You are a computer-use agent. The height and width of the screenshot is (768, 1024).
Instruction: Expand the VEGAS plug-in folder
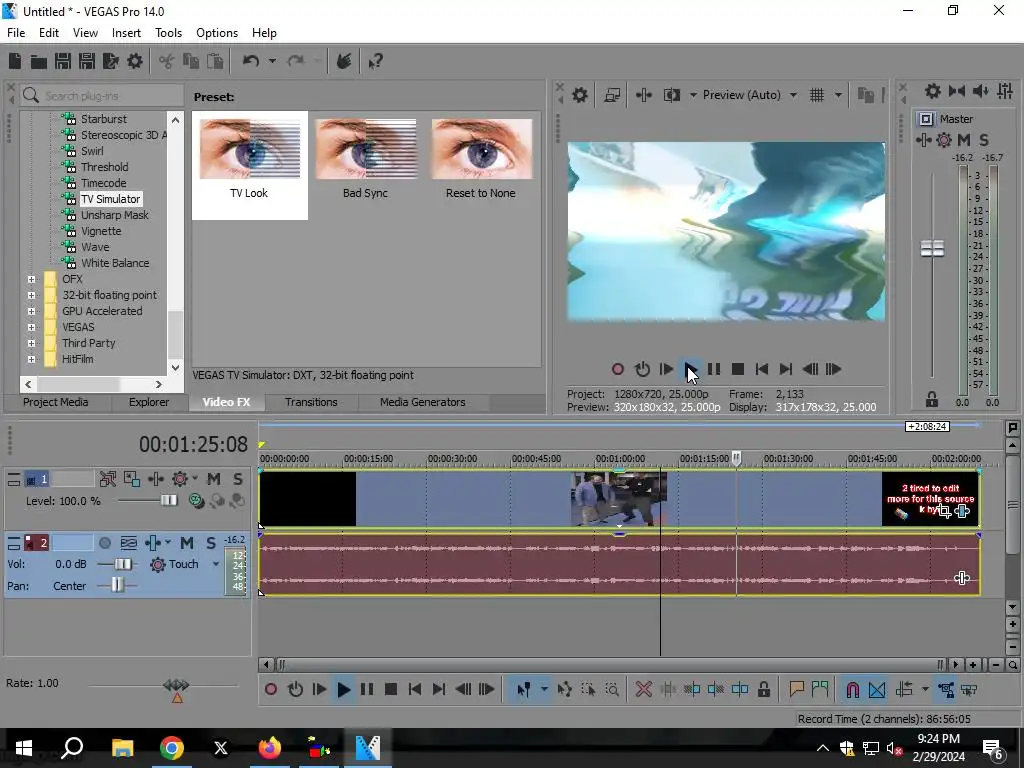pos(31,327)
